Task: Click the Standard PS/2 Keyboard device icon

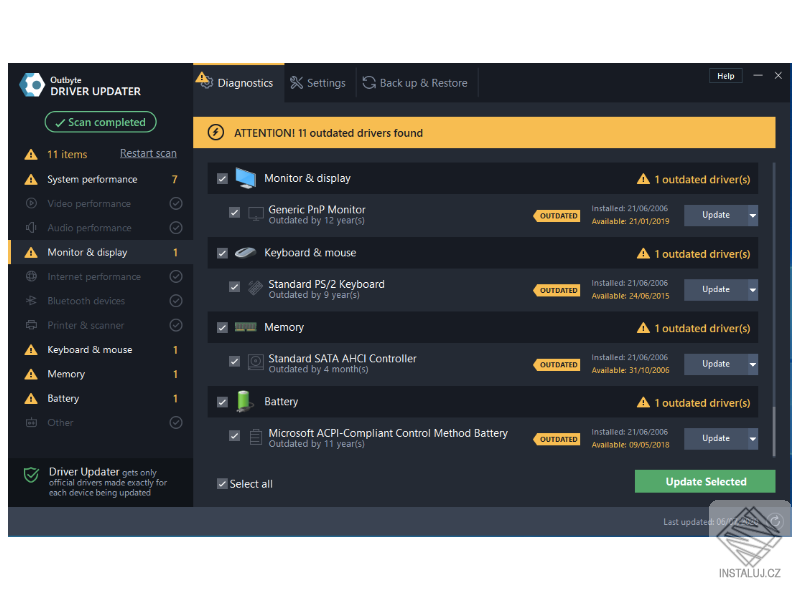Action: coord(256,288)
